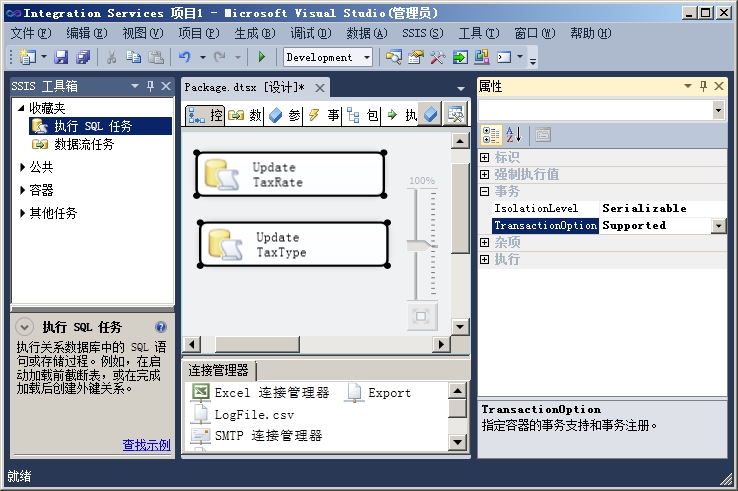
Task: Click the 查找示例 link
Action: click(146, 444)
